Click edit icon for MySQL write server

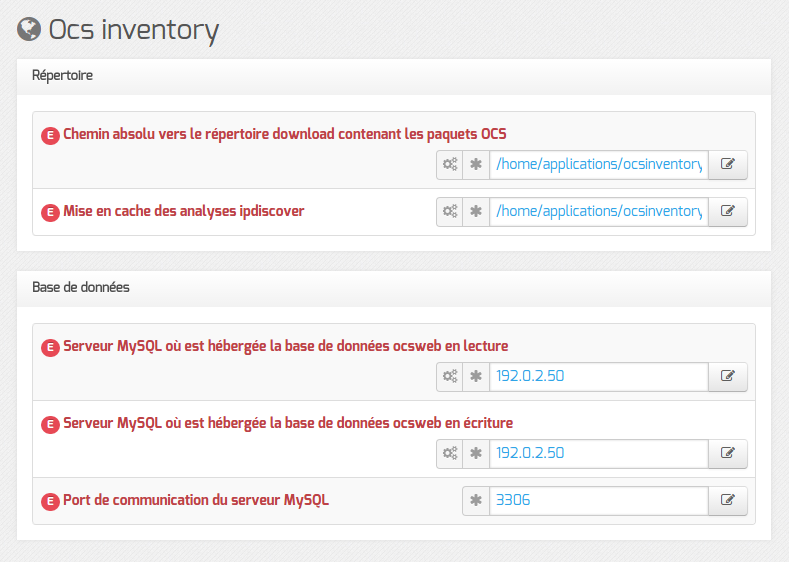[x=728, y=453]
